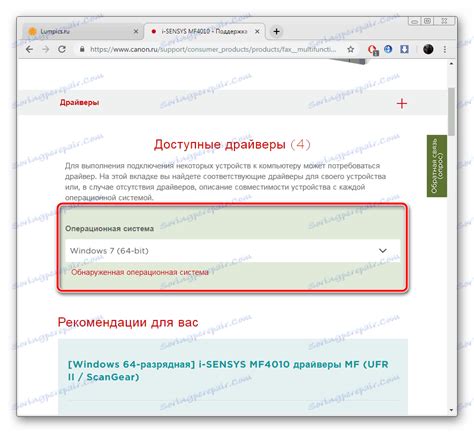Open the operating system dropdown
474x433 pixels.
pyautogui.click(x=232, y=251)
